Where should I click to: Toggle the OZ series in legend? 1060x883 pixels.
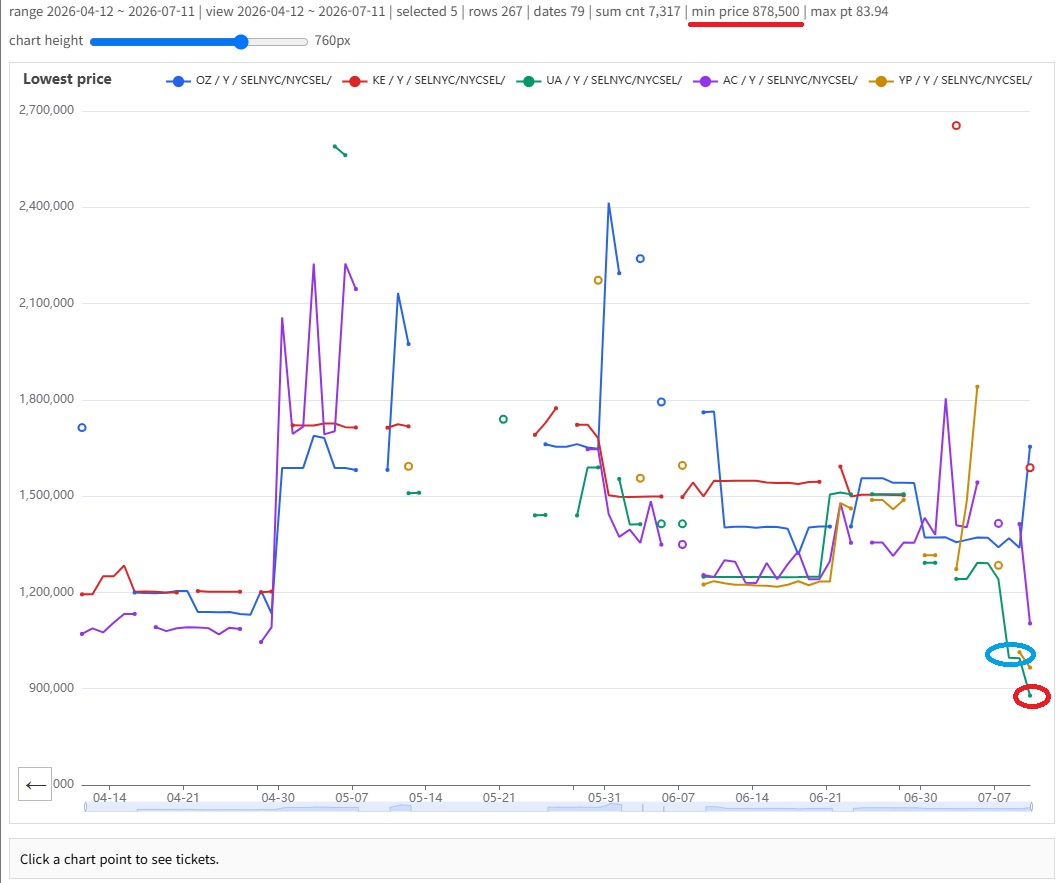click(x=249, y=80)
